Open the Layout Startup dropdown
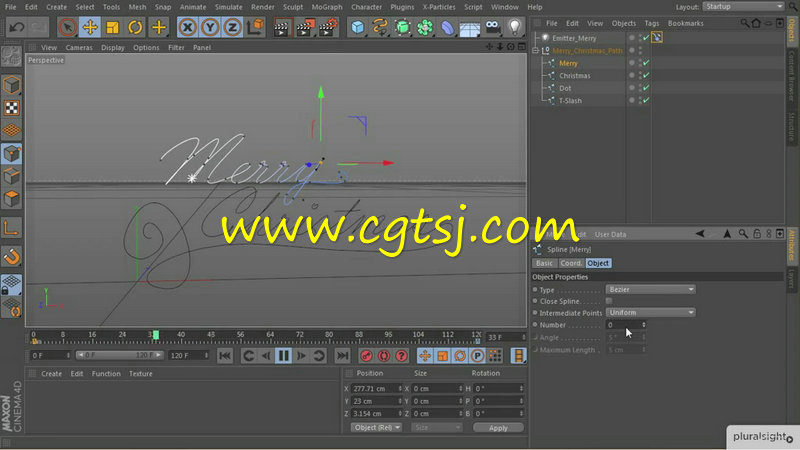This screenshot has height=450, width=800. [743, 7]
